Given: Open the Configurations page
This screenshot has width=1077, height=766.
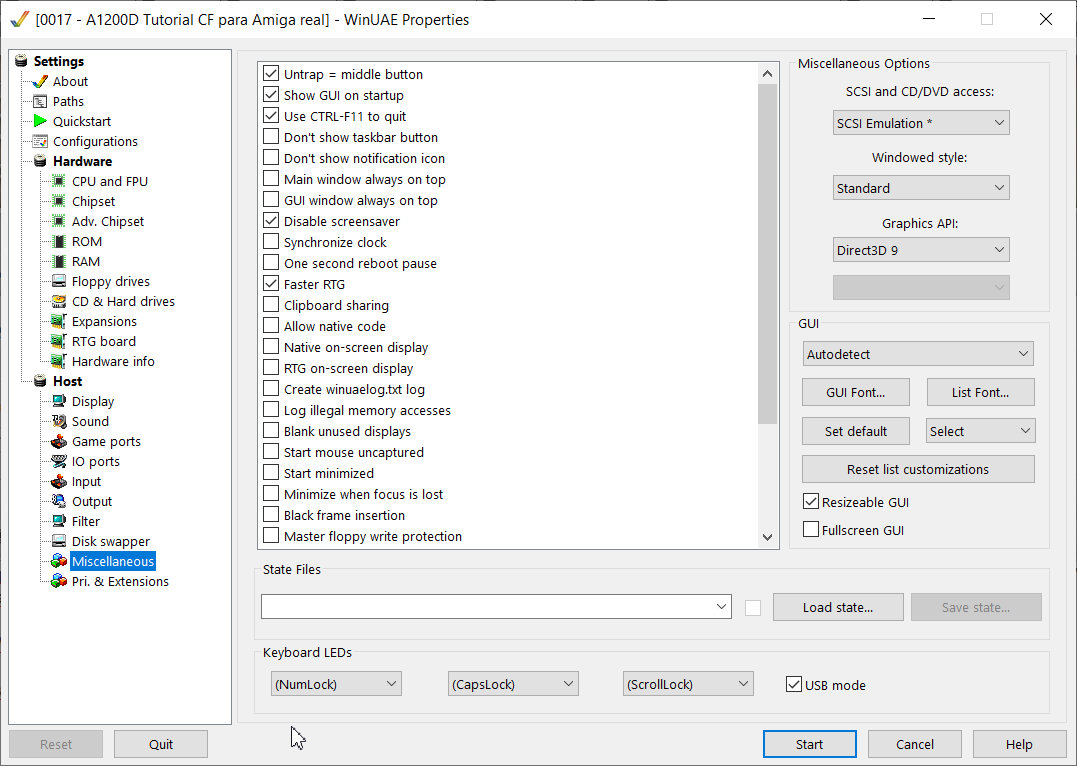Looking at the screenshot, I should click(x=95, y=141).
